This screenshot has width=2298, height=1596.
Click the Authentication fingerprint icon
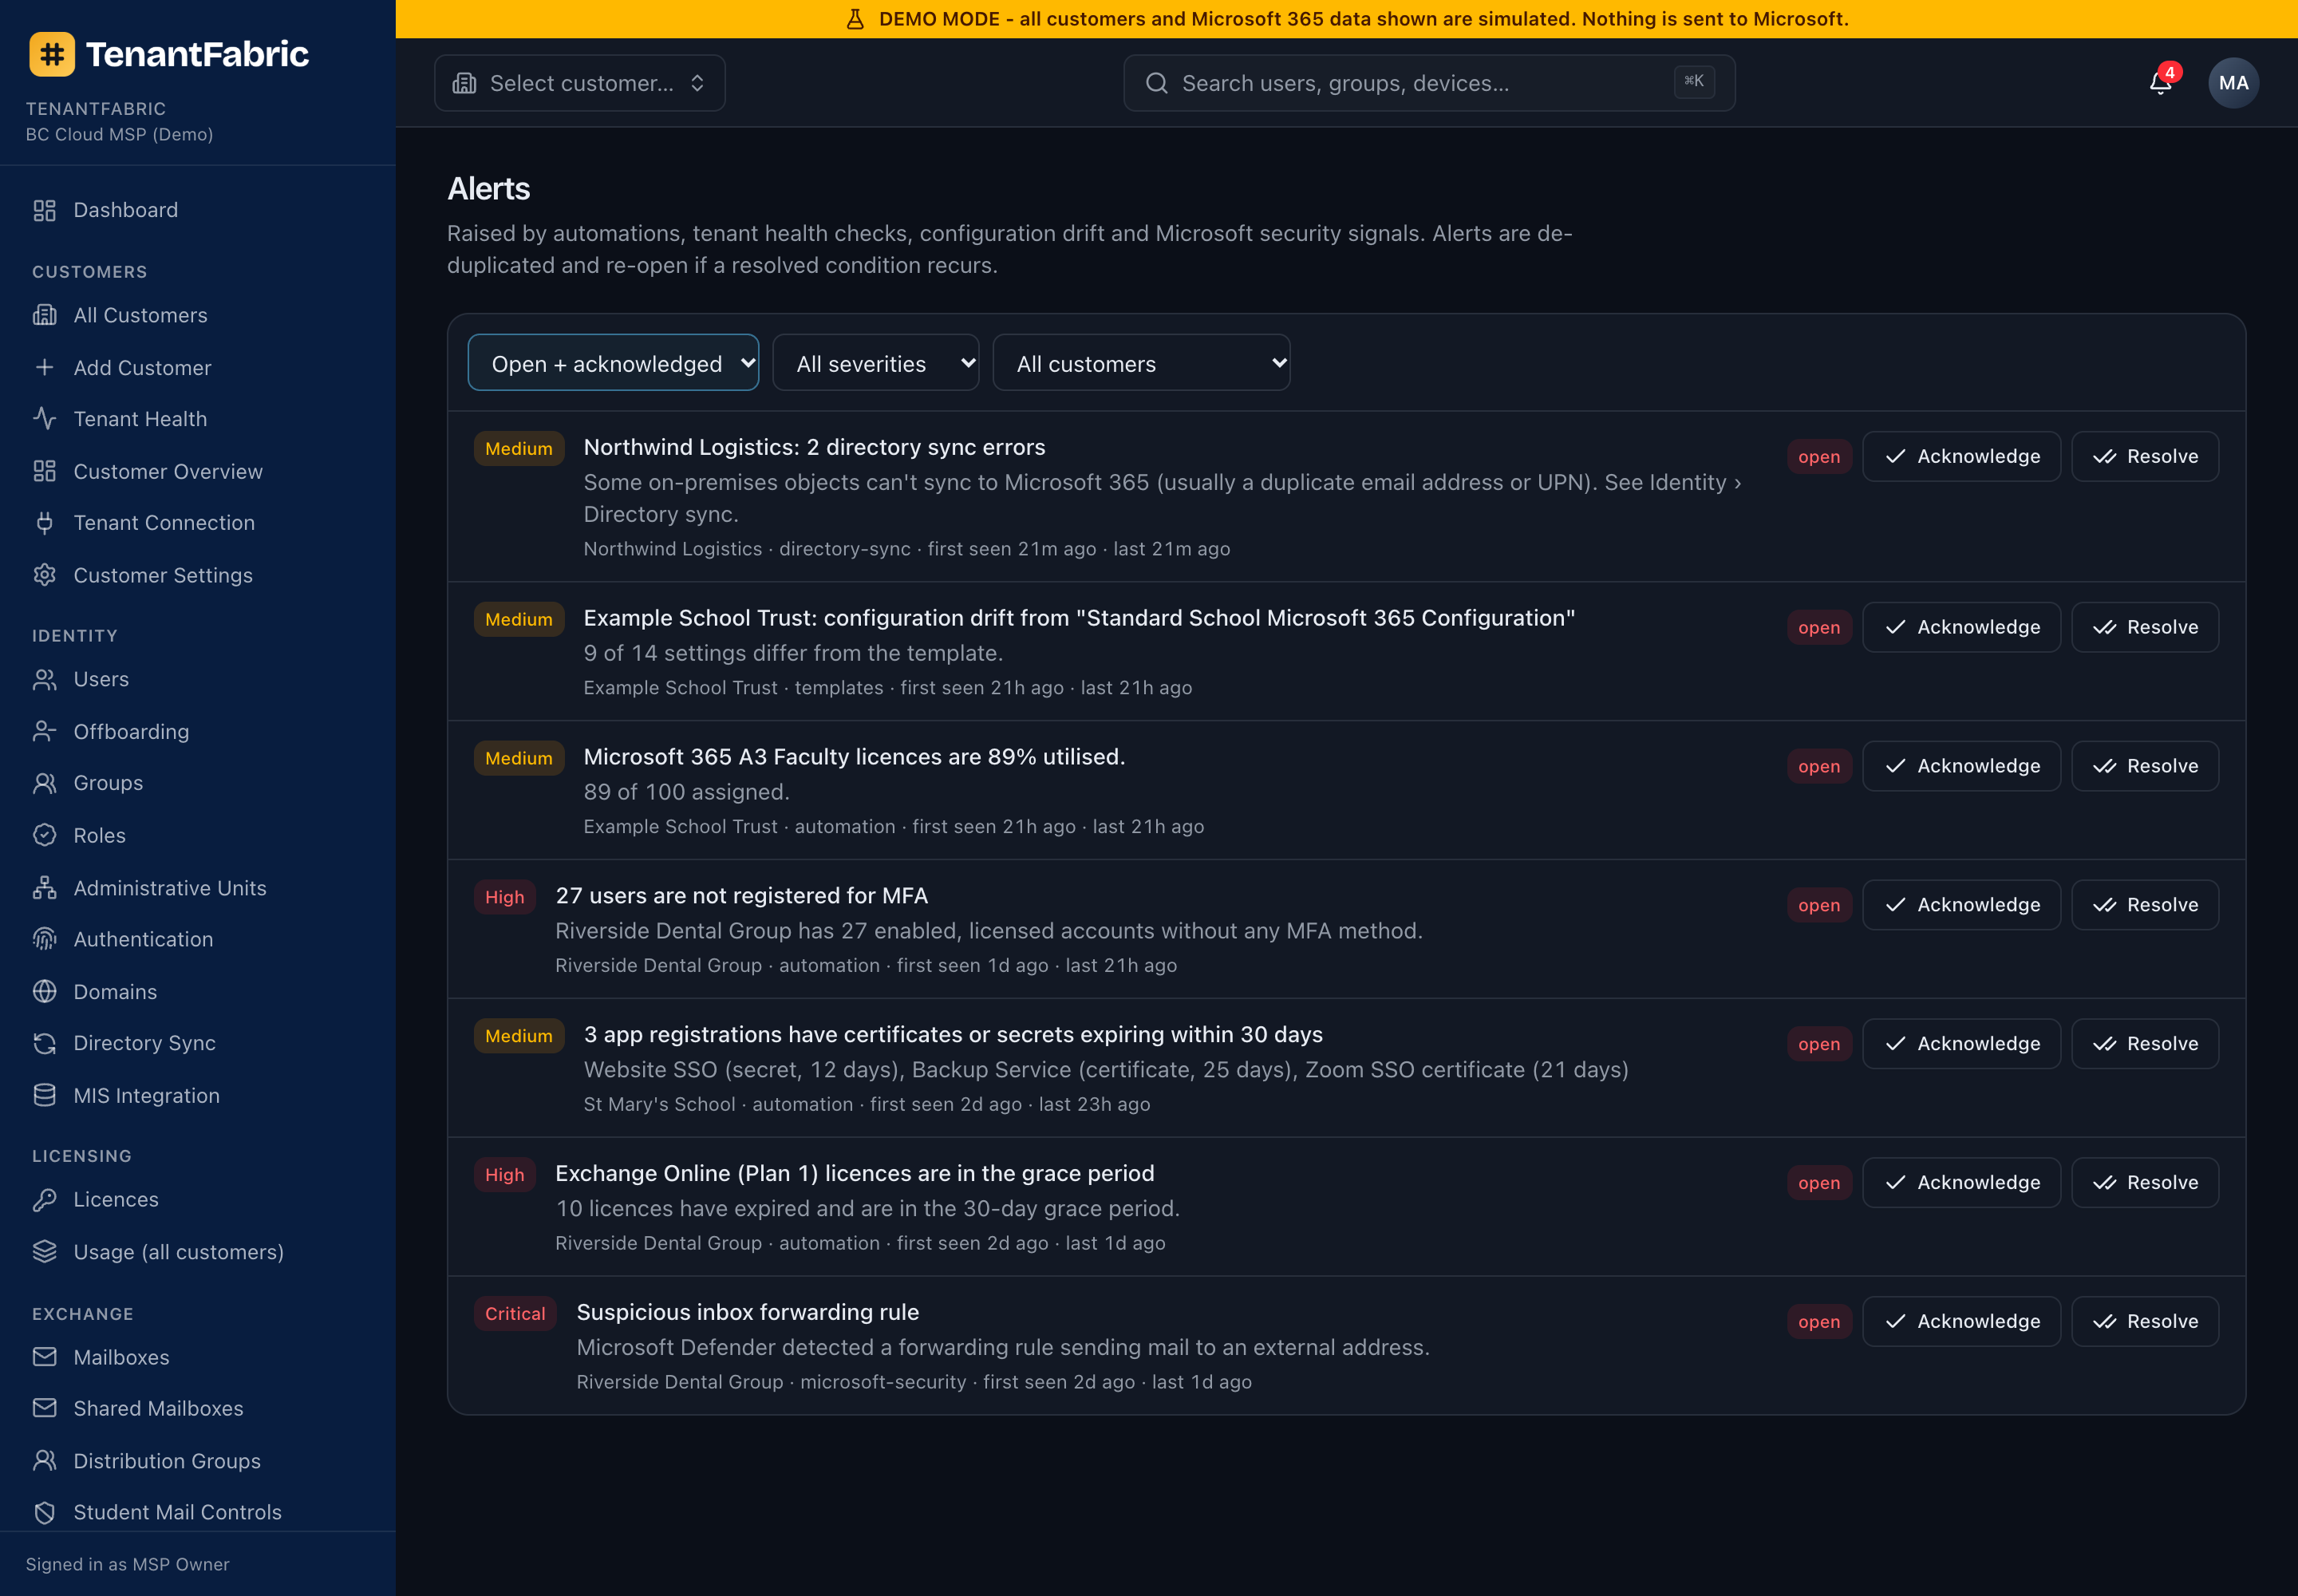(44, 939)
